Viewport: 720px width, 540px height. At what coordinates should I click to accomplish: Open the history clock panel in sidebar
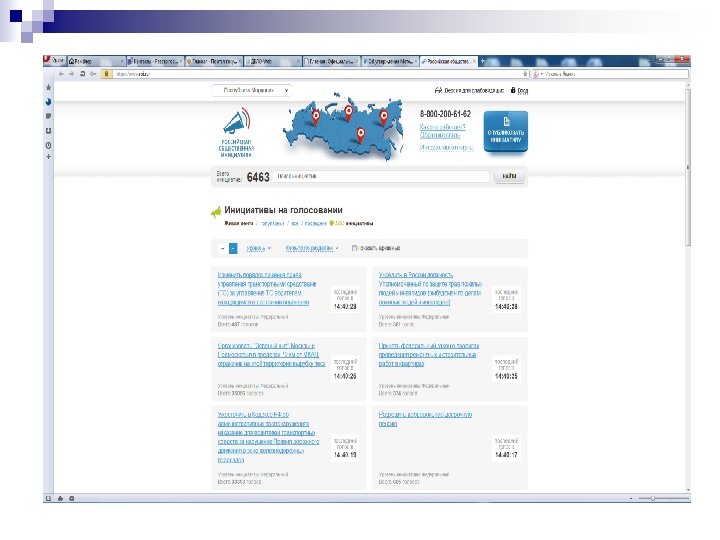click(x=48, y=146)
